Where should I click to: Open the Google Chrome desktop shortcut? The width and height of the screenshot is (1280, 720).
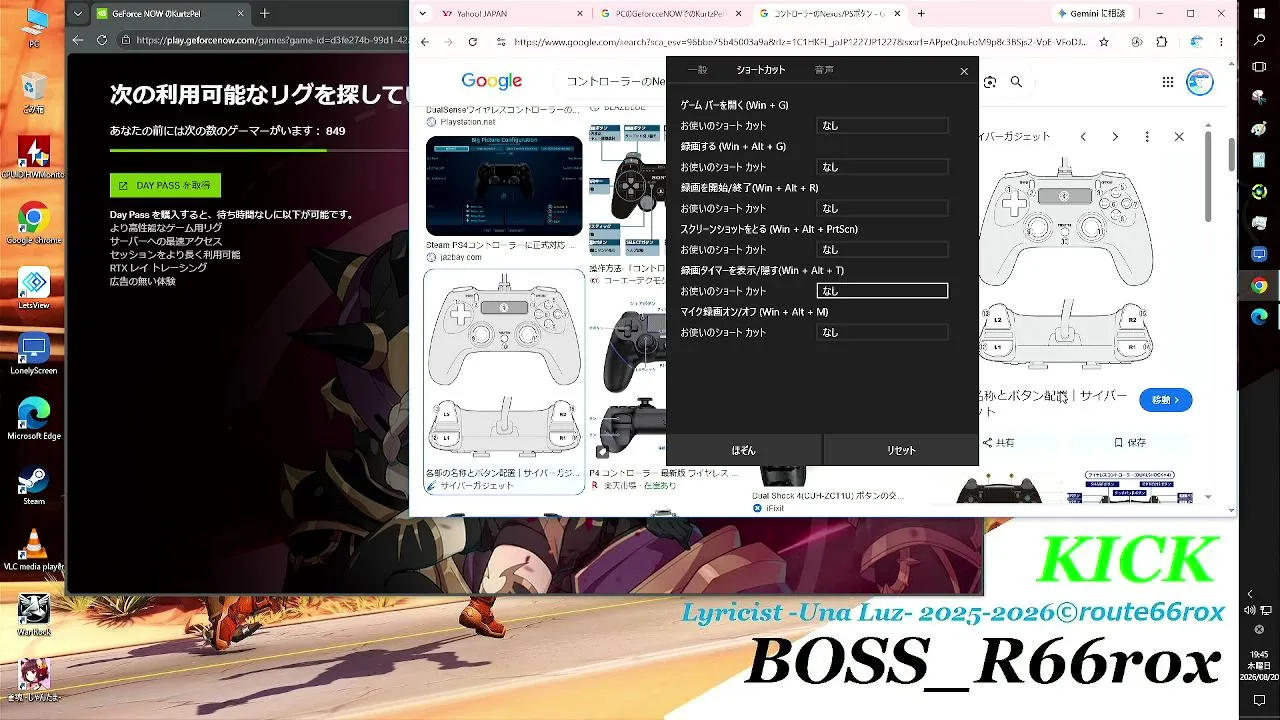[33, 222]
